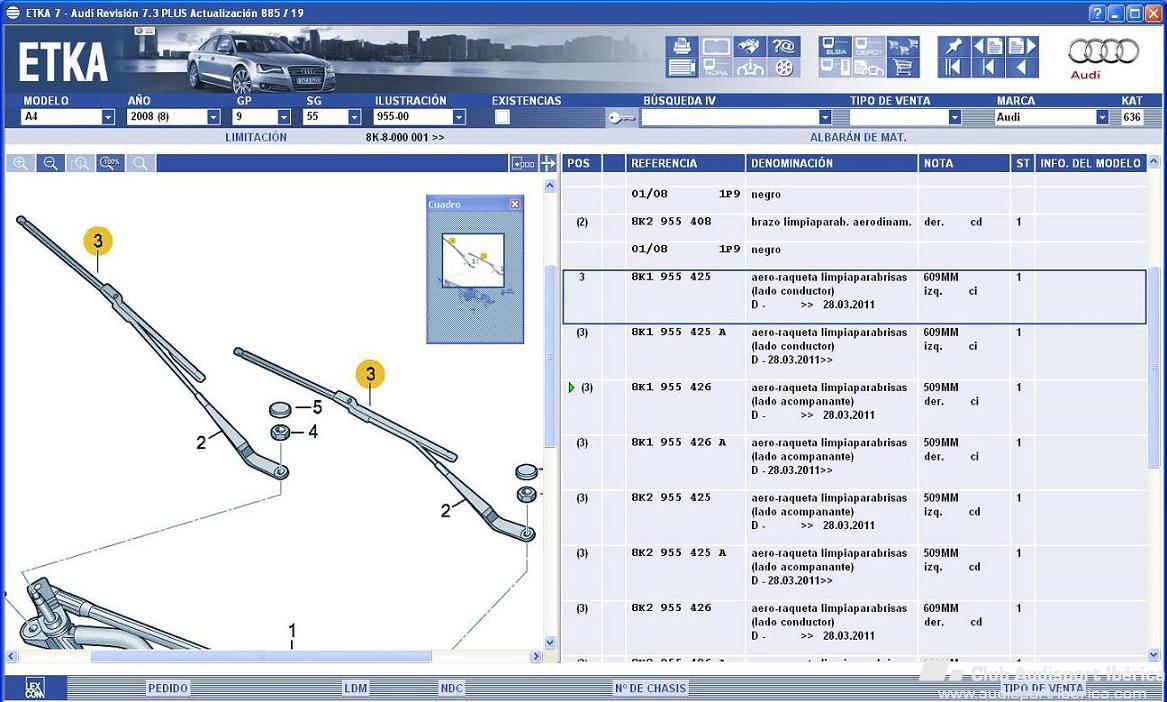Click the double-bar jump to first icon
Image resolution: width=1167 pixels, height=702 pixels.
(x=953, y=68)
